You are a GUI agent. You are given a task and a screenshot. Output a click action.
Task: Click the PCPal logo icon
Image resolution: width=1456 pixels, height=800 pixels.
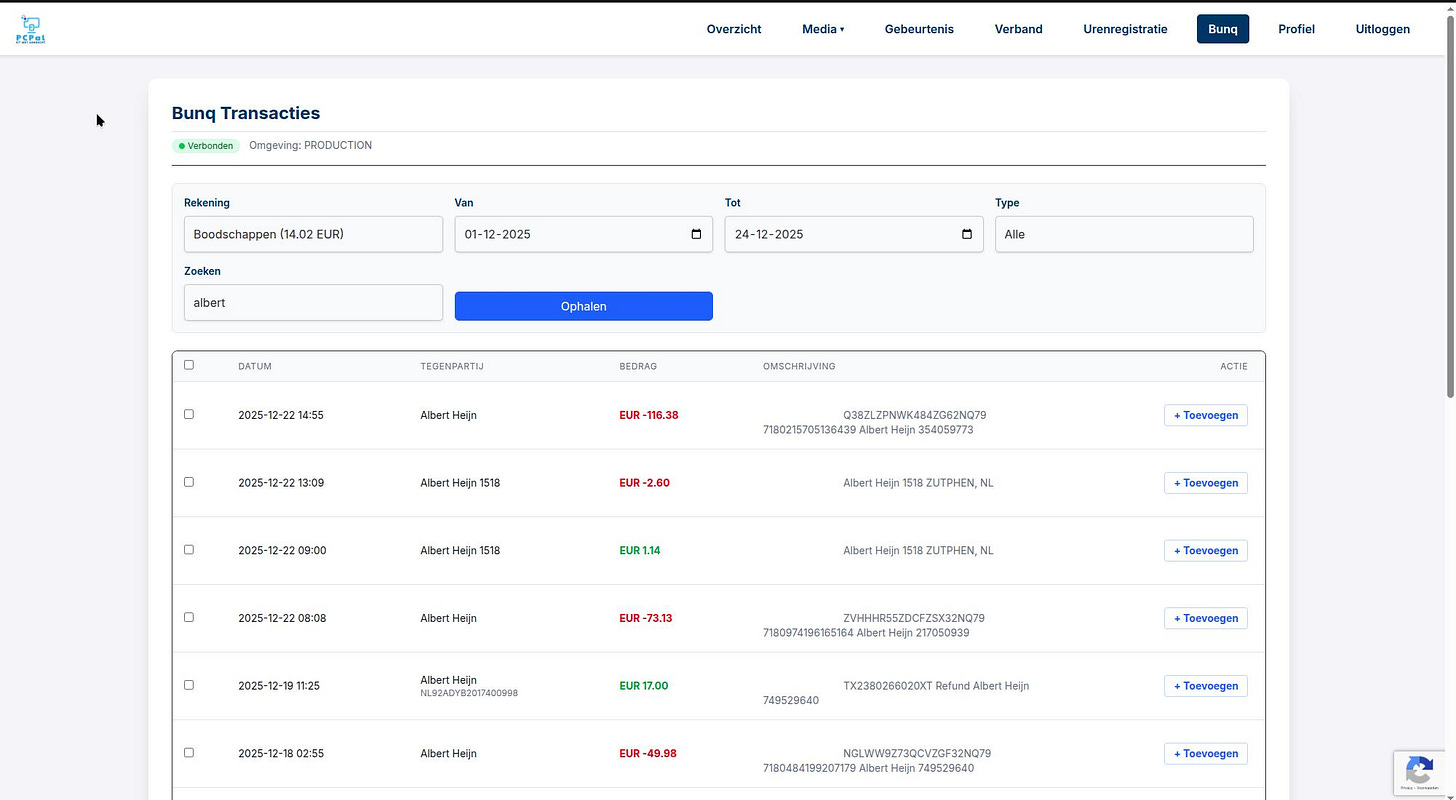[x=31, y=30]
